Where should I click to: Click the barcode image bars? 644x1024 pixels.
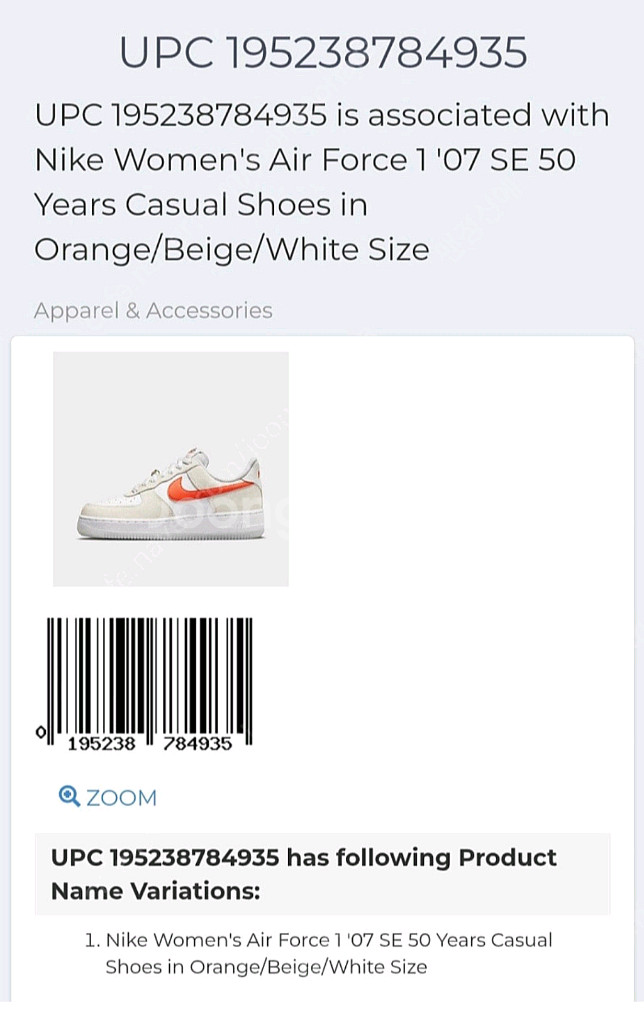pyautogui.click(x=150, y=672)
